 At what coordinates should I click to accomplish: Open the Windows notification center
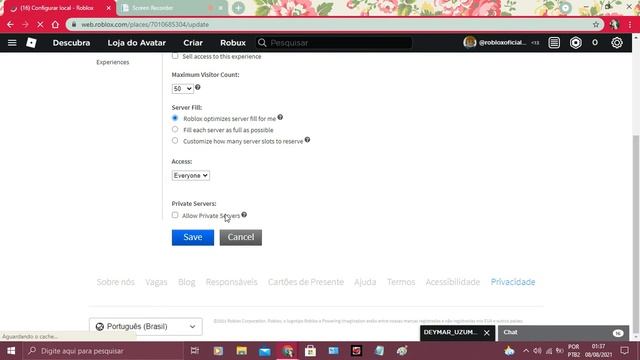624,351
